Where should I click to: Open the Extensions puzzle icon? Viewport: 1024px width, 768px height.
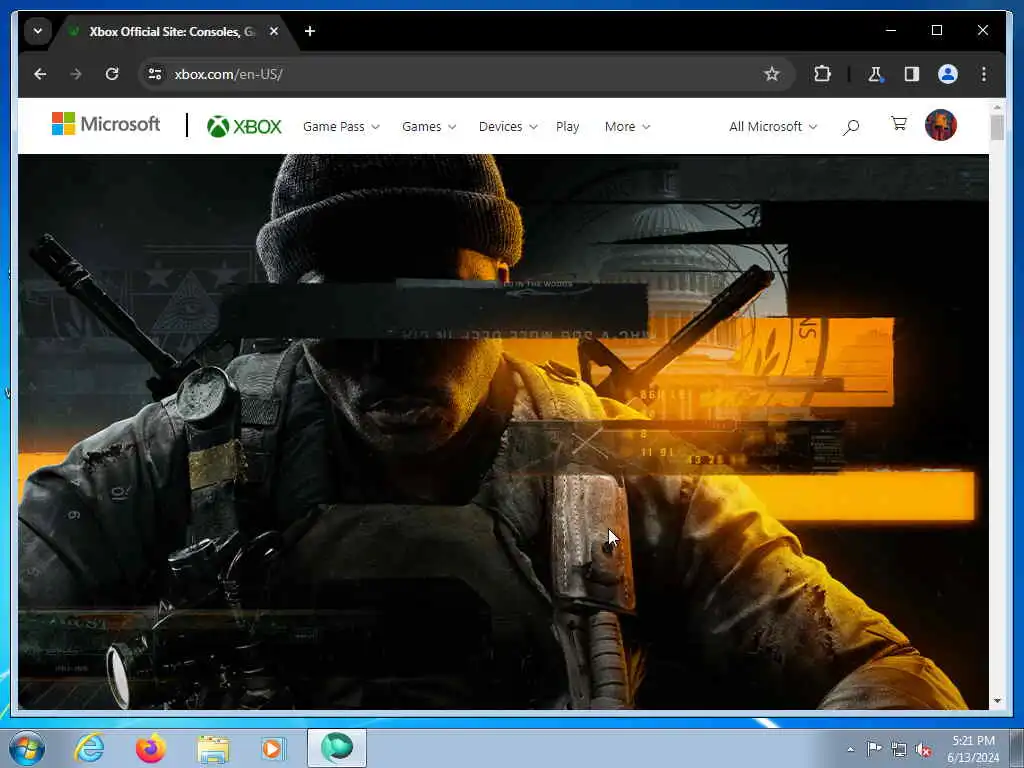tap(822, 74)
